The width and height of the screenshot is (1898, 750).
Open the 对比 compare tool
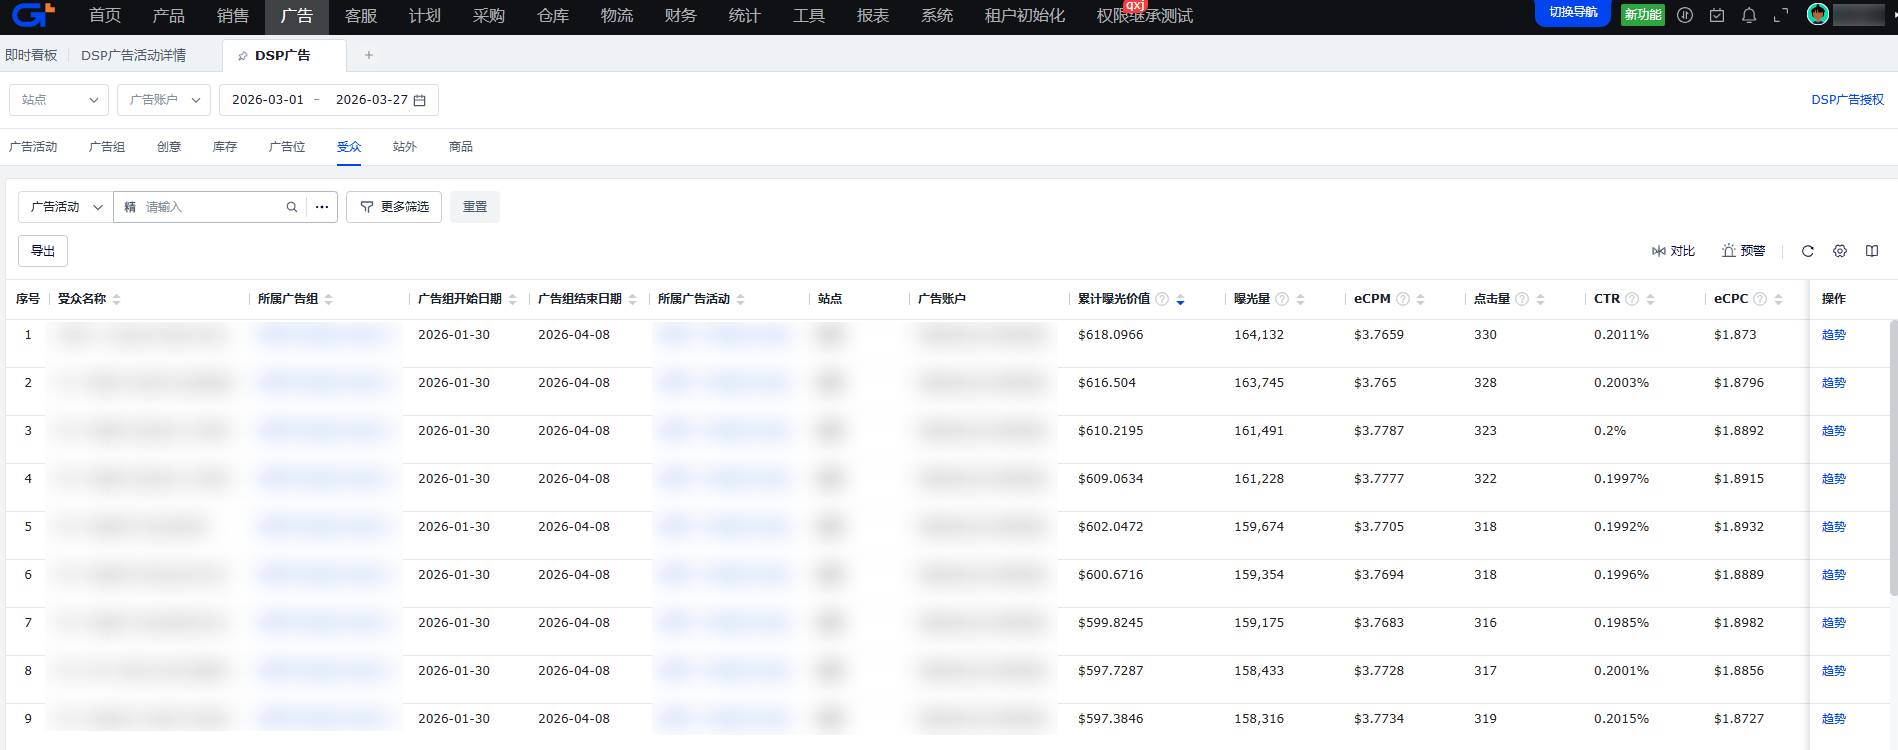click(x=1673, y=251)
